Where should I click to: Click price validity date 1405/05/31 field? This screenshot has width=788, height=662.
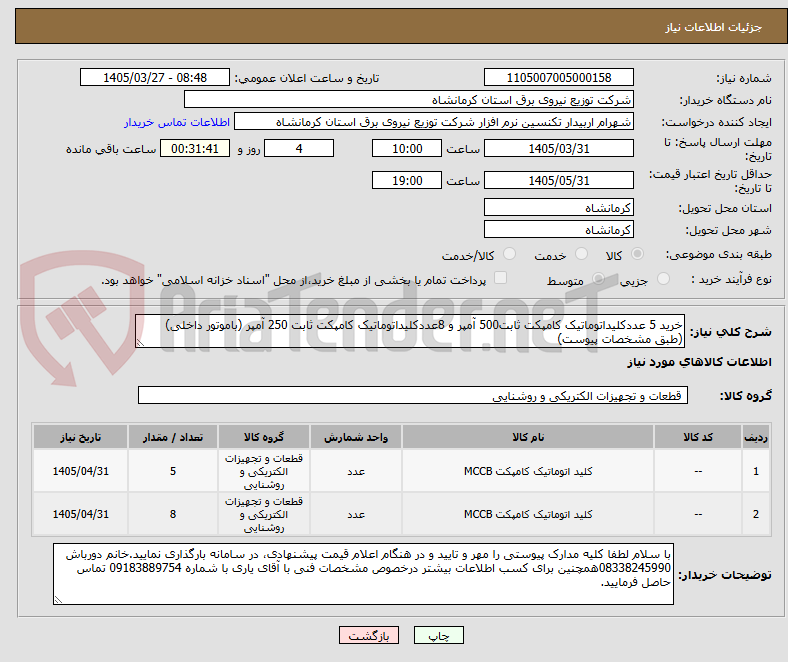pyautogui.click(x=559, y=180)
